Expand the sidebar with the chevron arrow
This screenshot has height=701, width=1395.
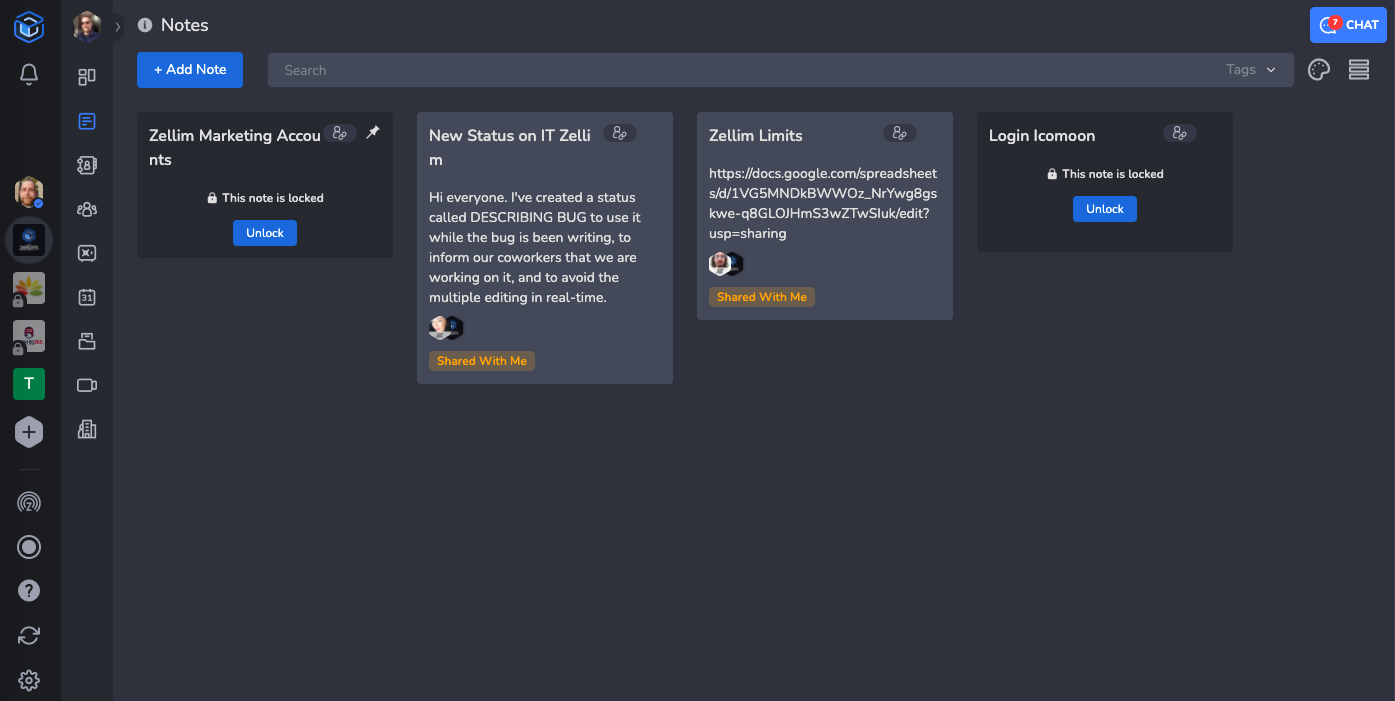(x=117, y=27)
